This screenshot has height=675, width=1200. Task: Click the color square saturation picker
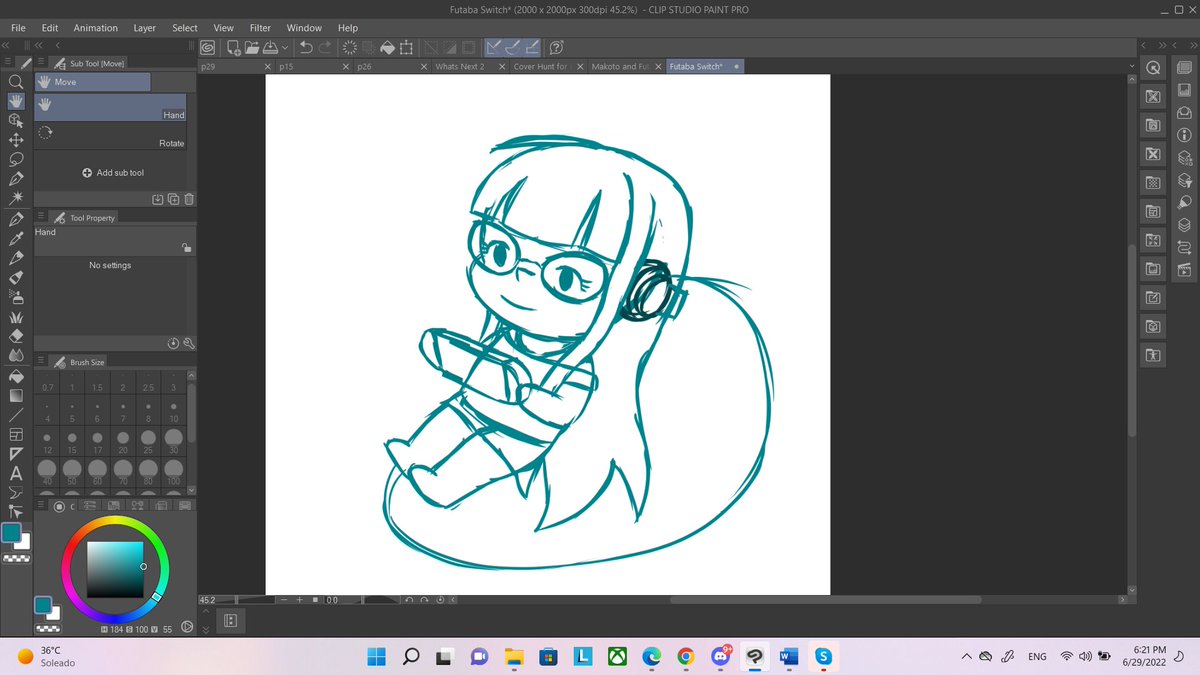click(116, 570)
